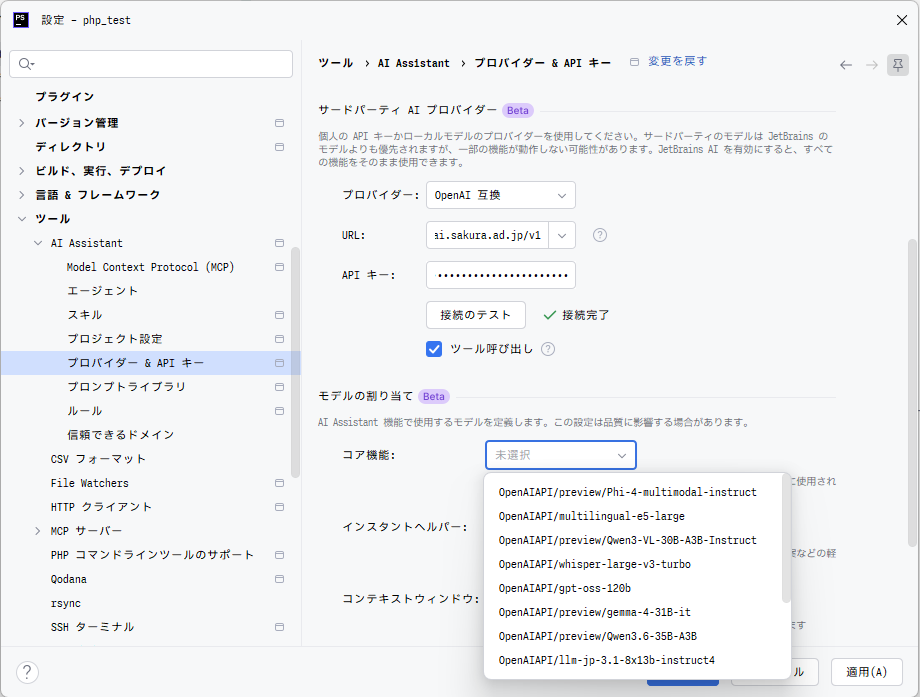920x697 pixels.
Task: Click project-level icon on プロンプトライブラリ row
Action: (x=279, y=387)
